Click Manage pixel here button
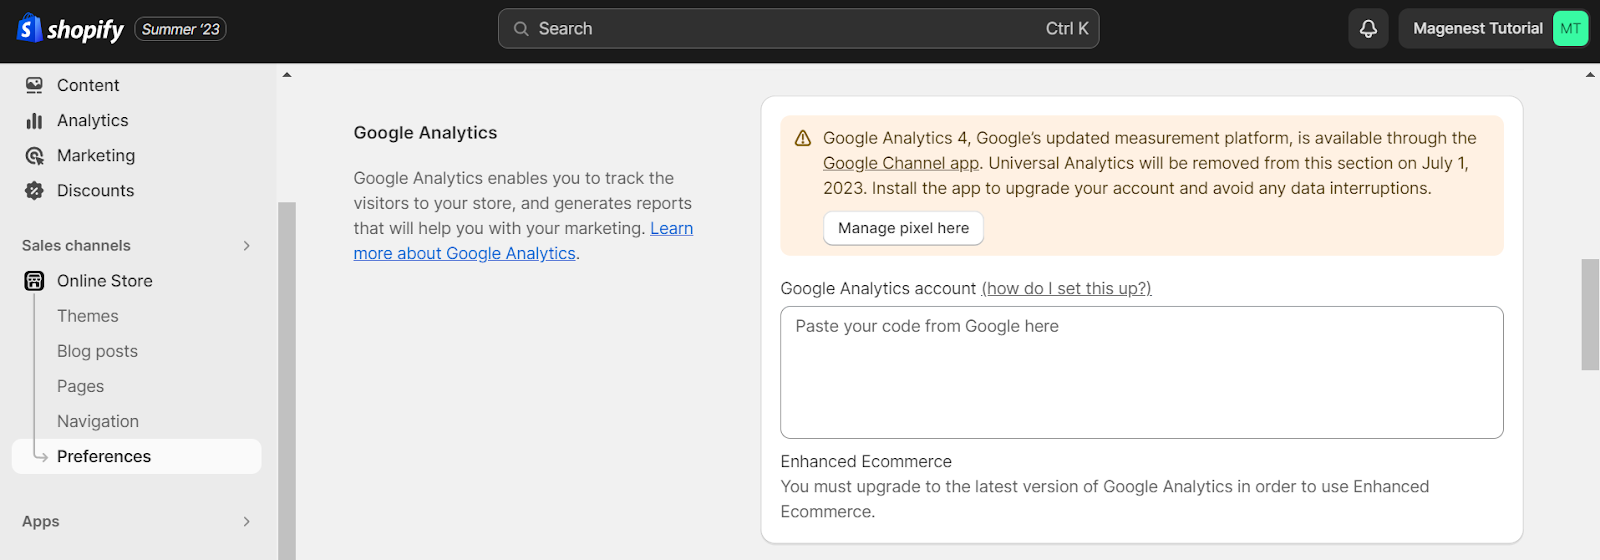This screenshot has width=1600, height=560. [x=904, y=228]
